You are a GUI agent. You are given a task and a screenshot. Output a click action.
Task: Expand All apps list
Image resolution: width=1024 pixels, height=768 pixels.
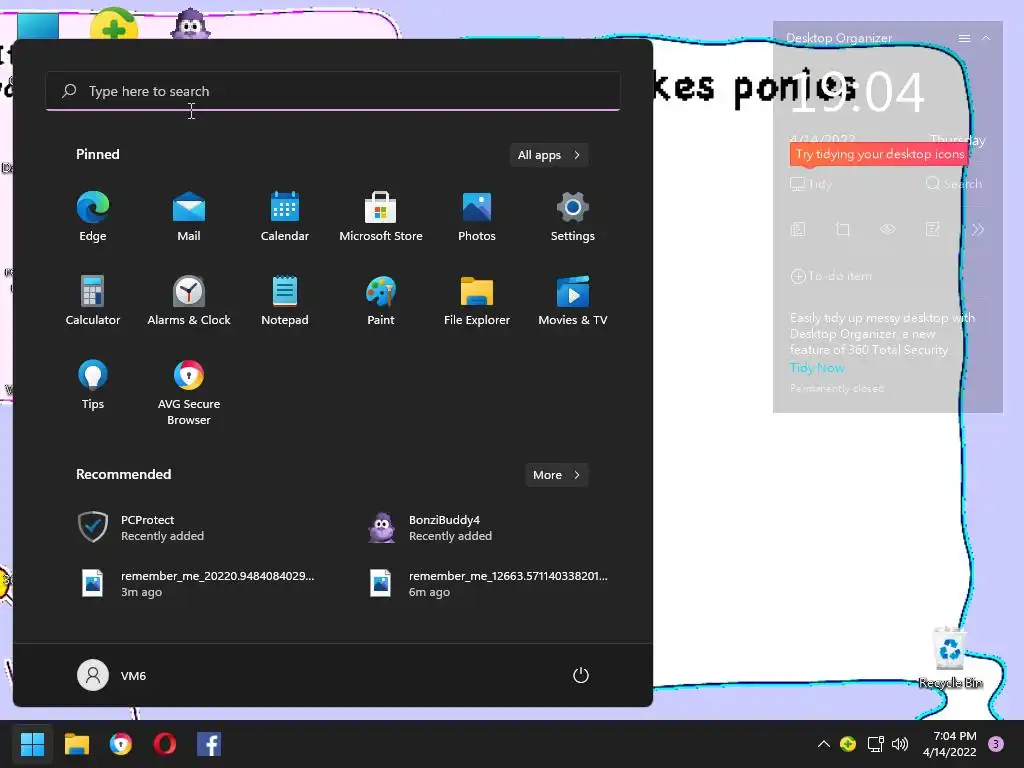(549, 155)
